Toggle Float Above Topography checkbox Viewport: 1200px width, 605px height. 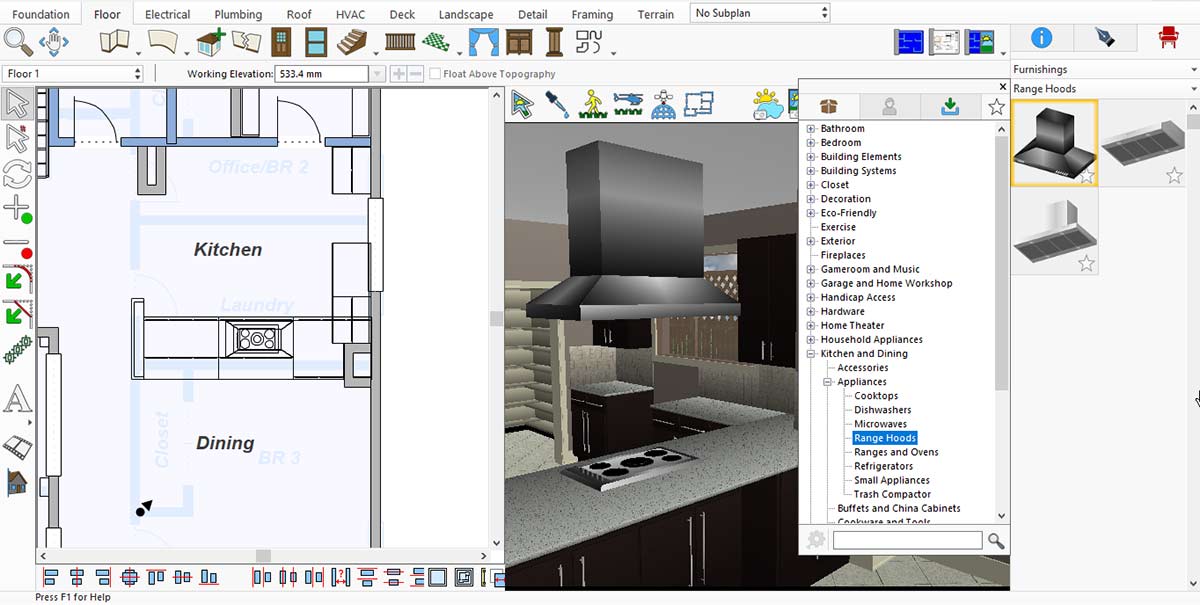pyautogui.click(x=435, y=74)
